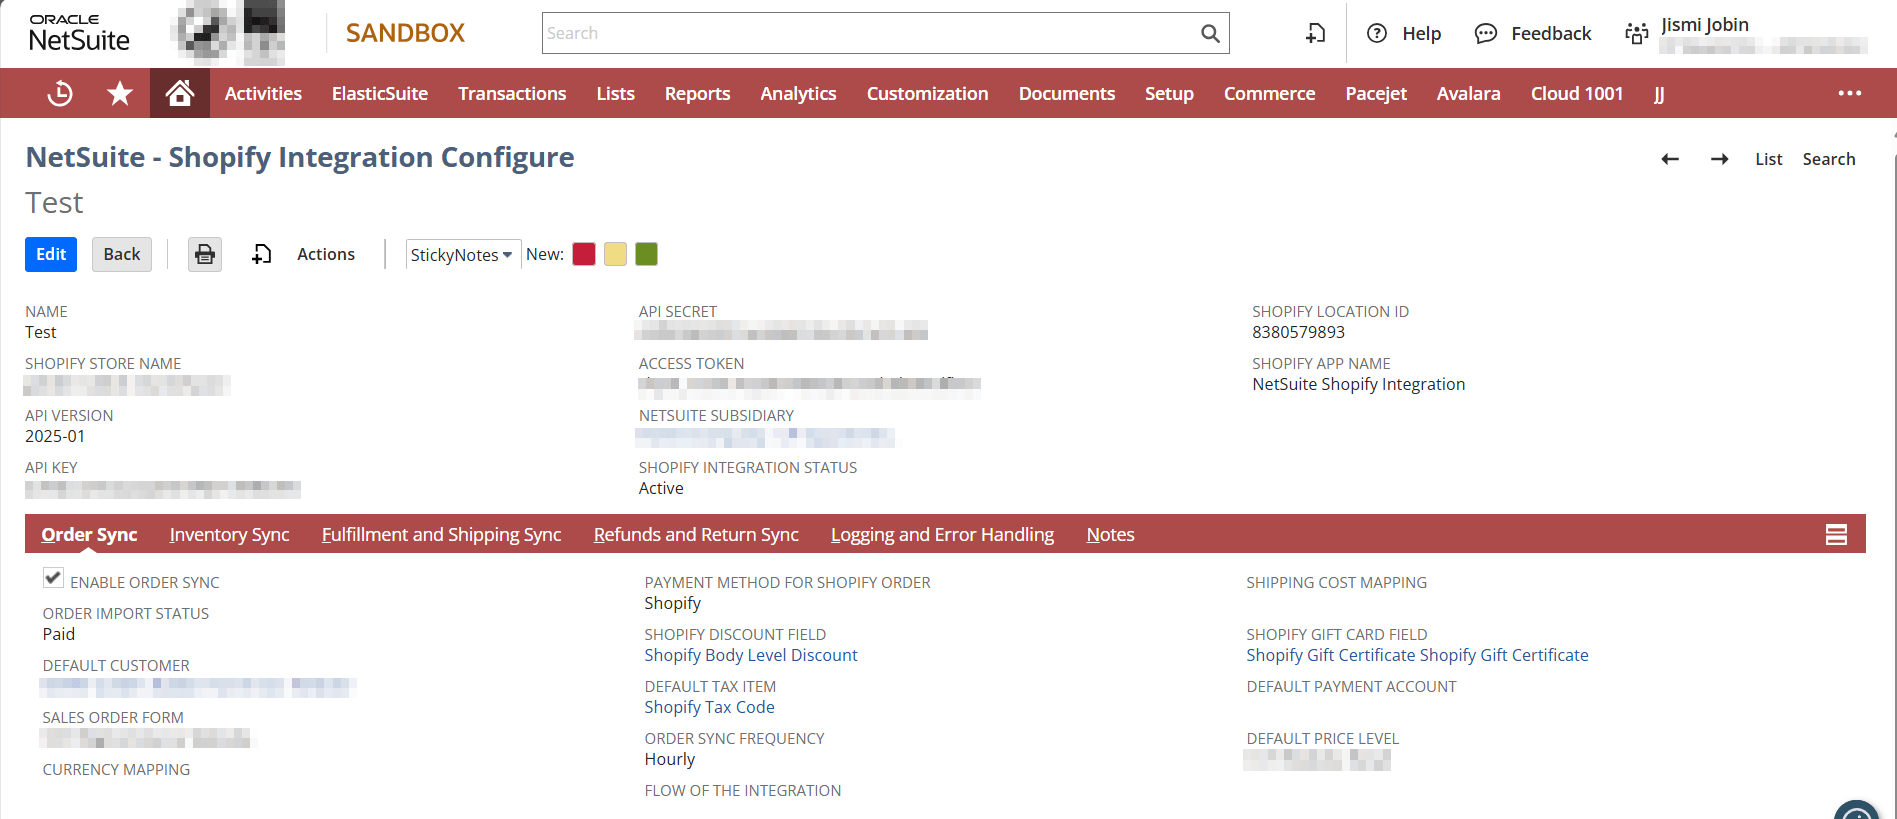Open the Shopify Tax Code link
The height and width of the screenshot is (819, 1897).
point(709,707)
